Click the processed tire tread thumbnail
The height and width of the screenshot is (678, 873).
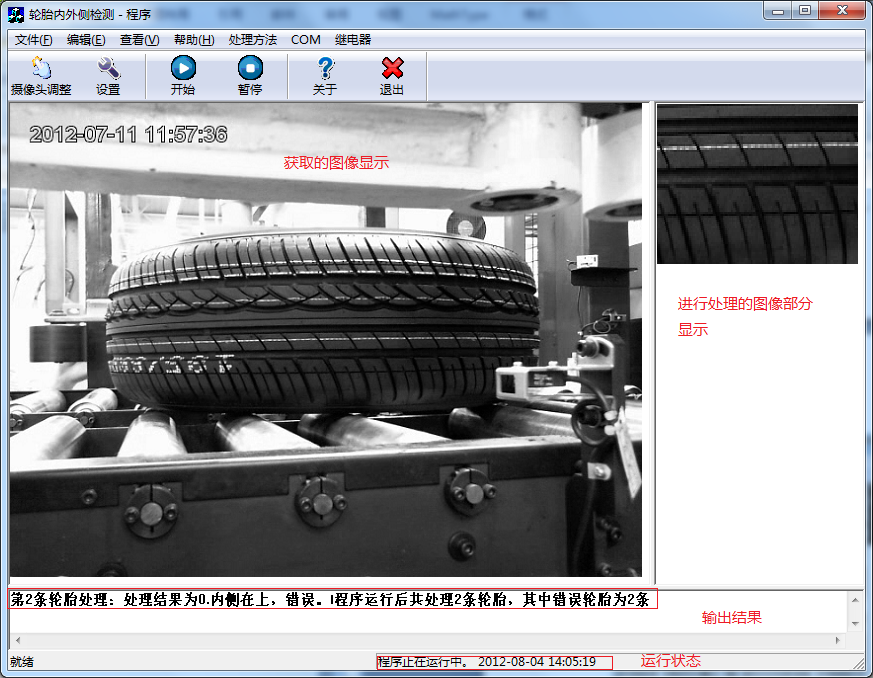pos(757,184)
